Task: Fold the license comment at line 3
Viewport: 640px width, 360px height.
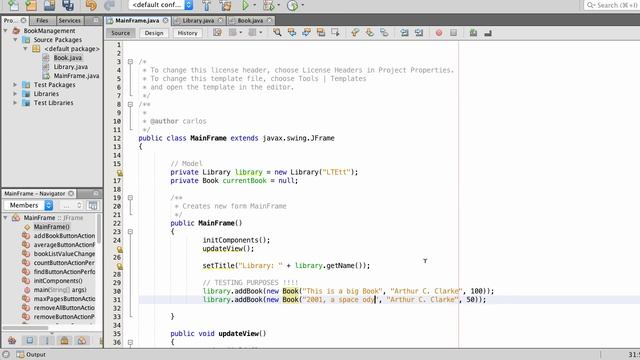Action: pyautogui.click(x=130, y=62)
